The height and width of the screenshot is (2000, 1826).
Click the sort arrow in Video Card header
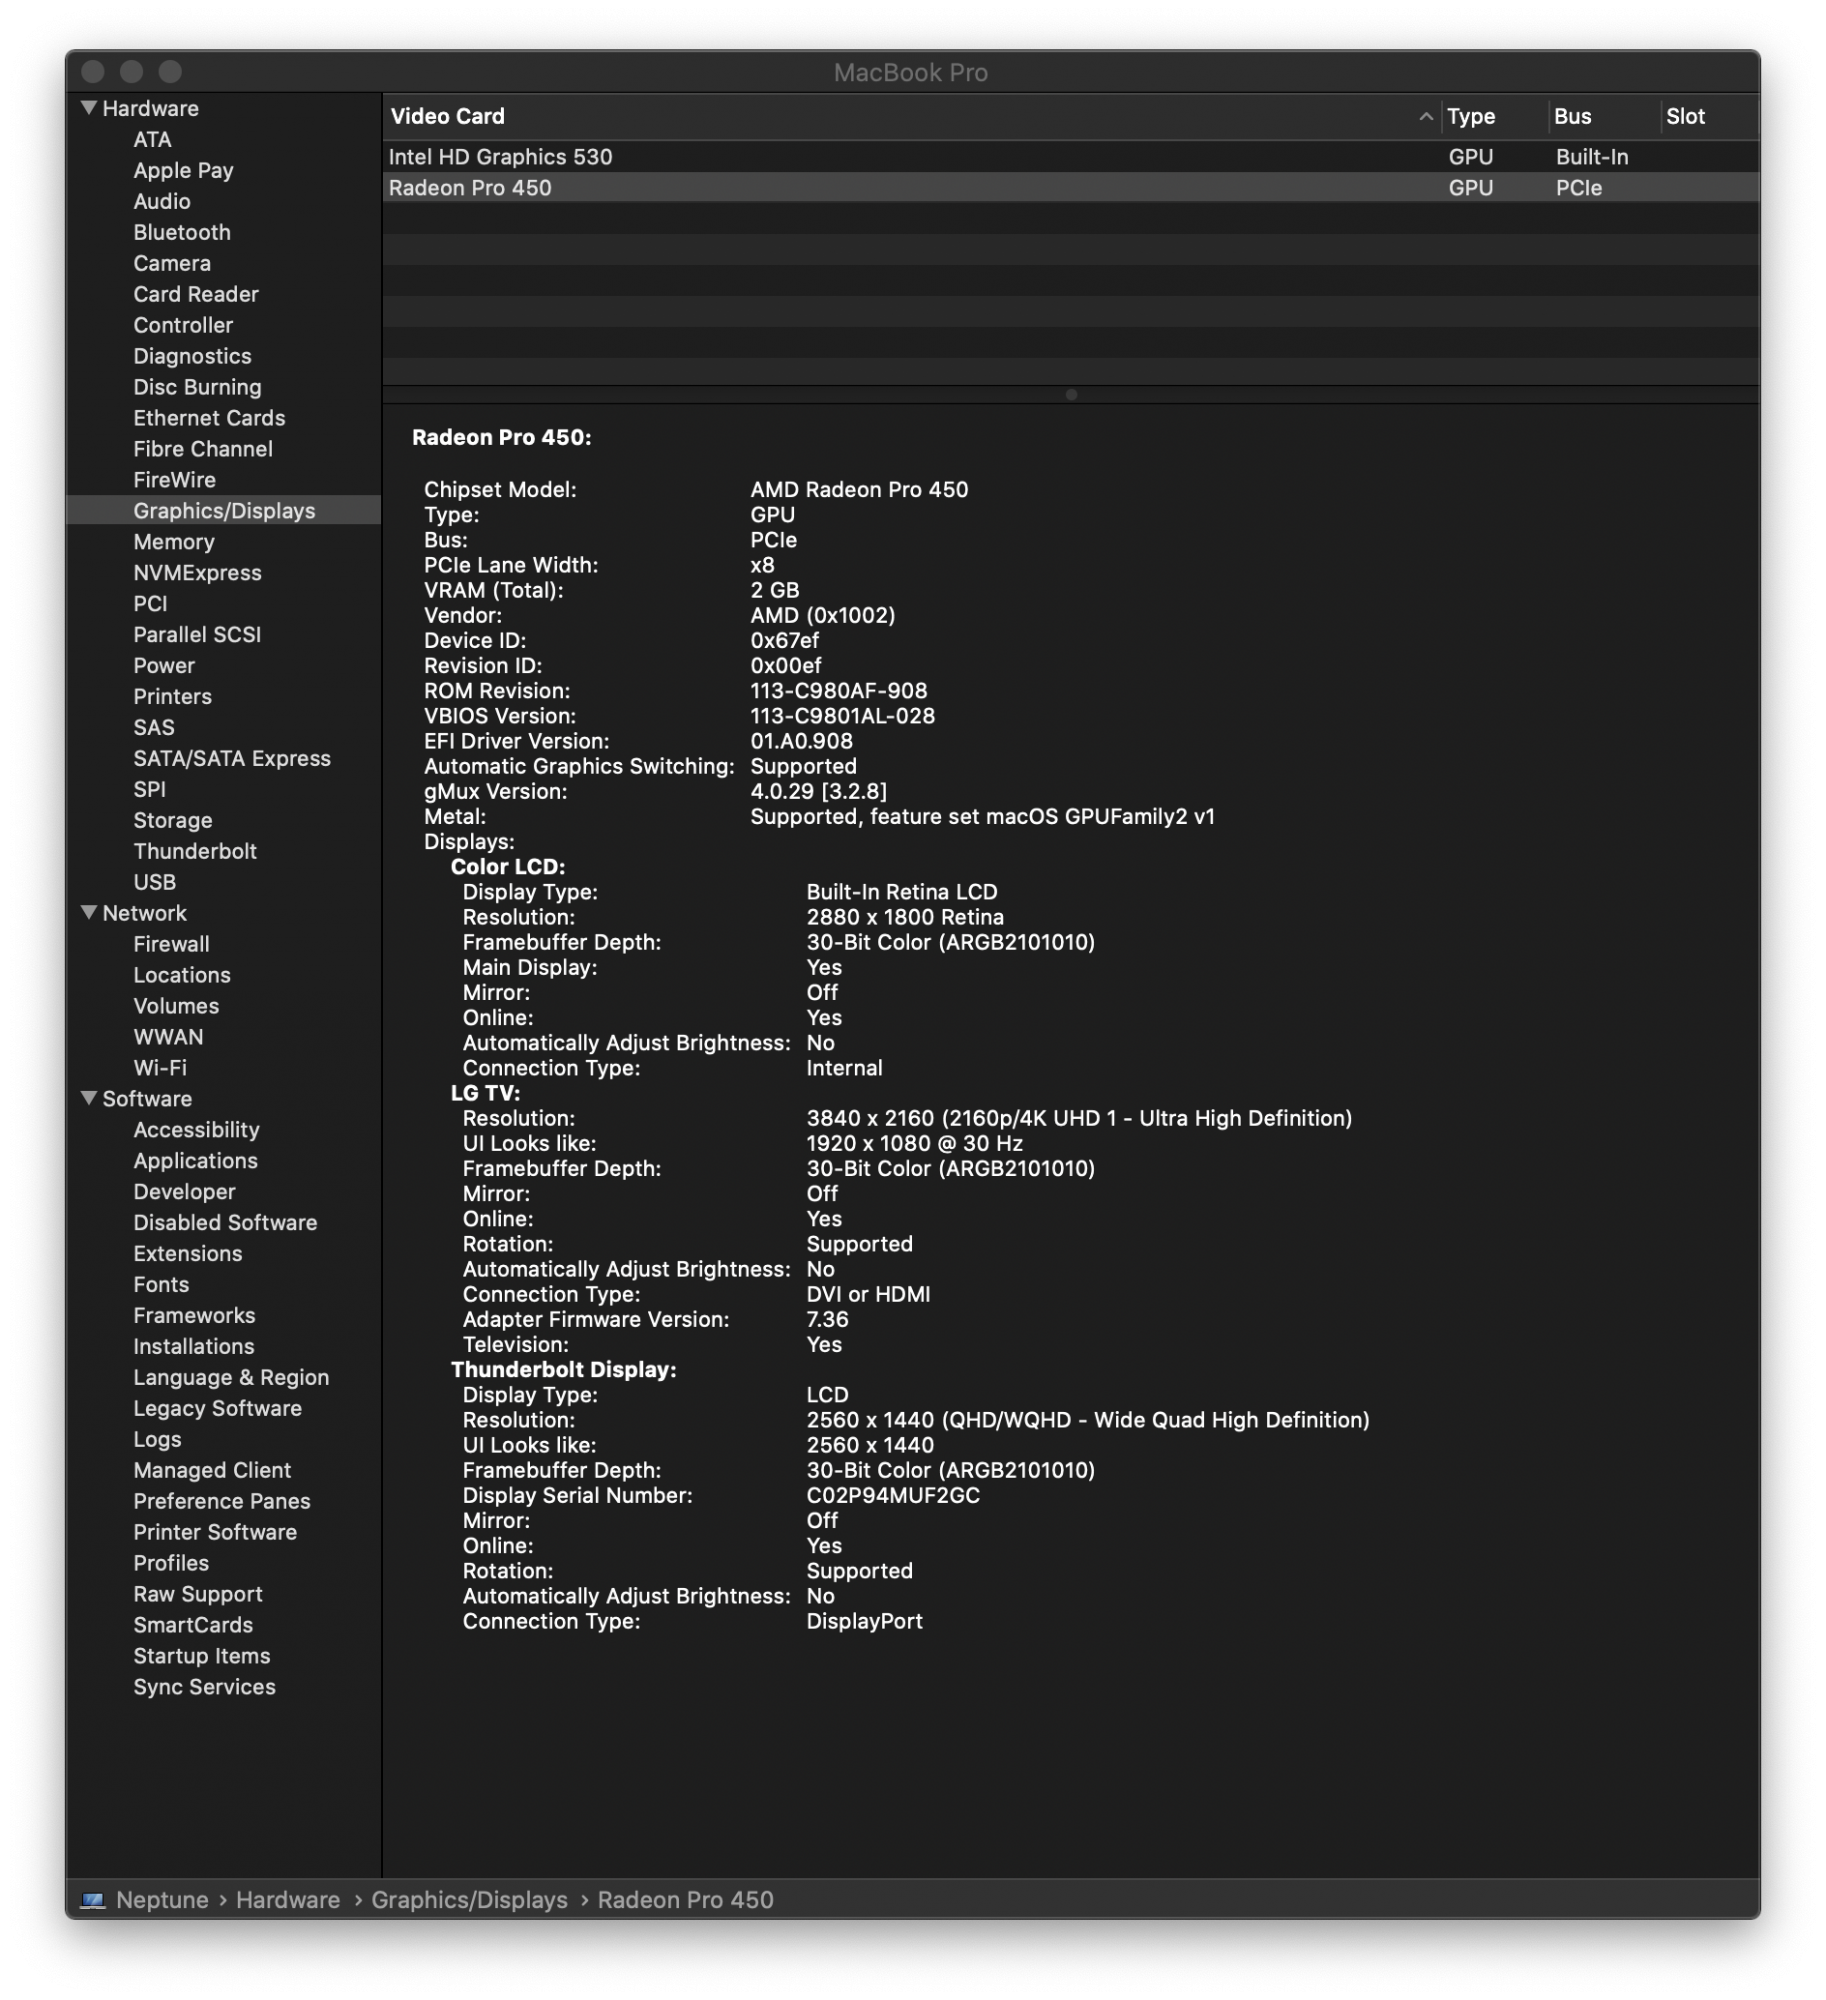coord(1425,117)
